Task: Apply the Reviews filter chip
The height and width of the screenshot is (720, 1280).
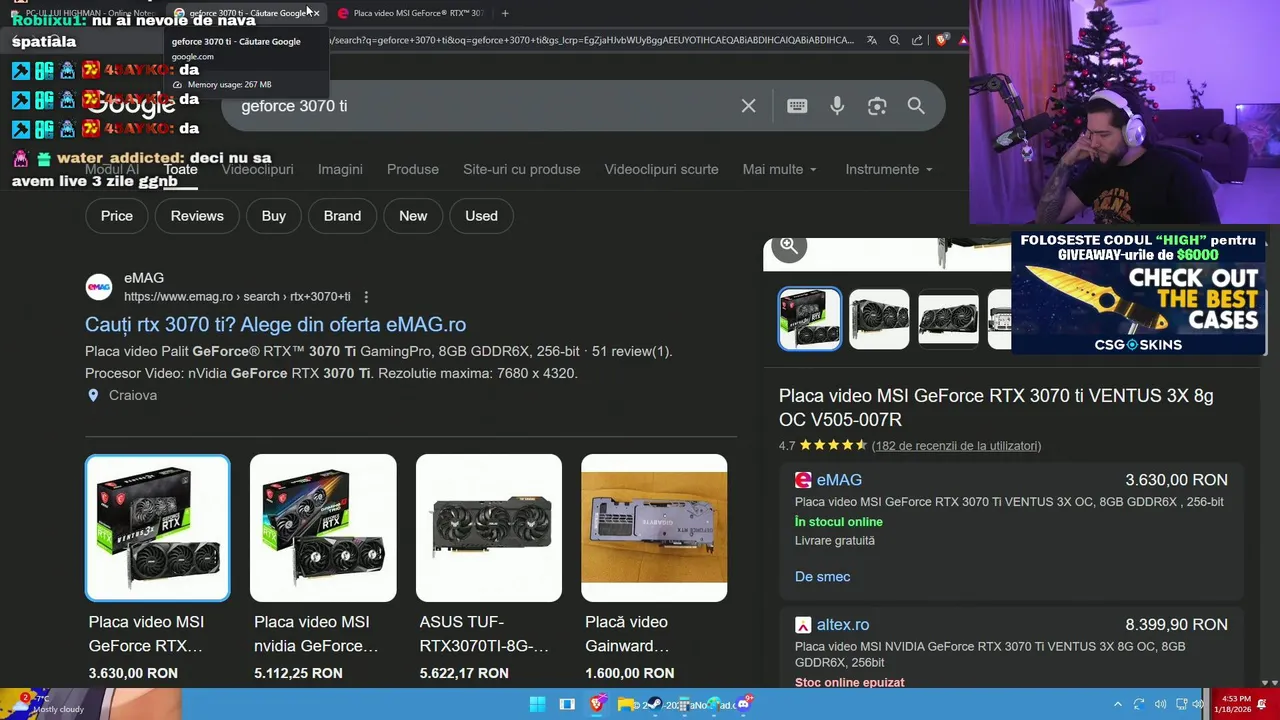Action: [x=197, y=216]
